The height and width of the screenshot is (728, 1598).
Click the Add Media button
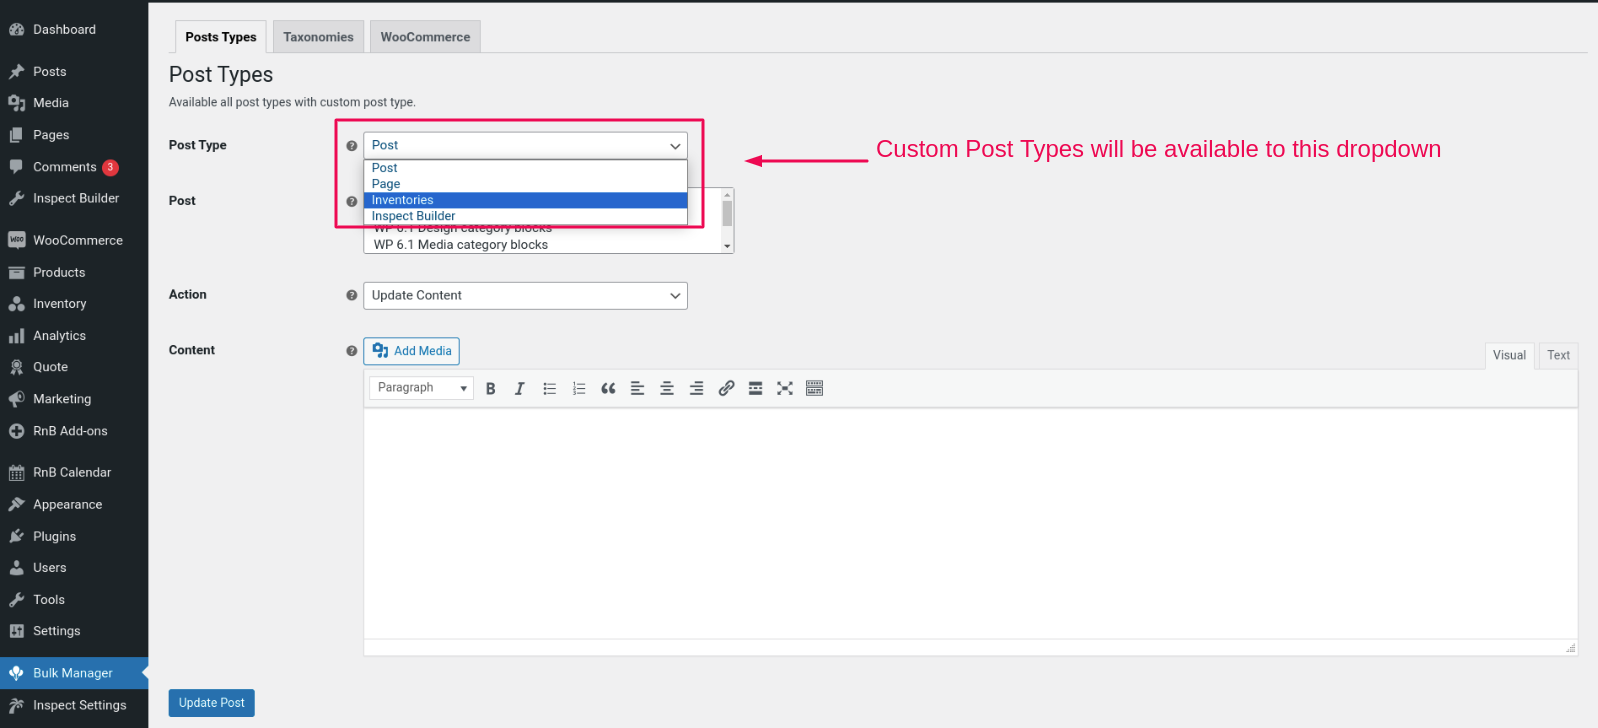click(411, 351)
